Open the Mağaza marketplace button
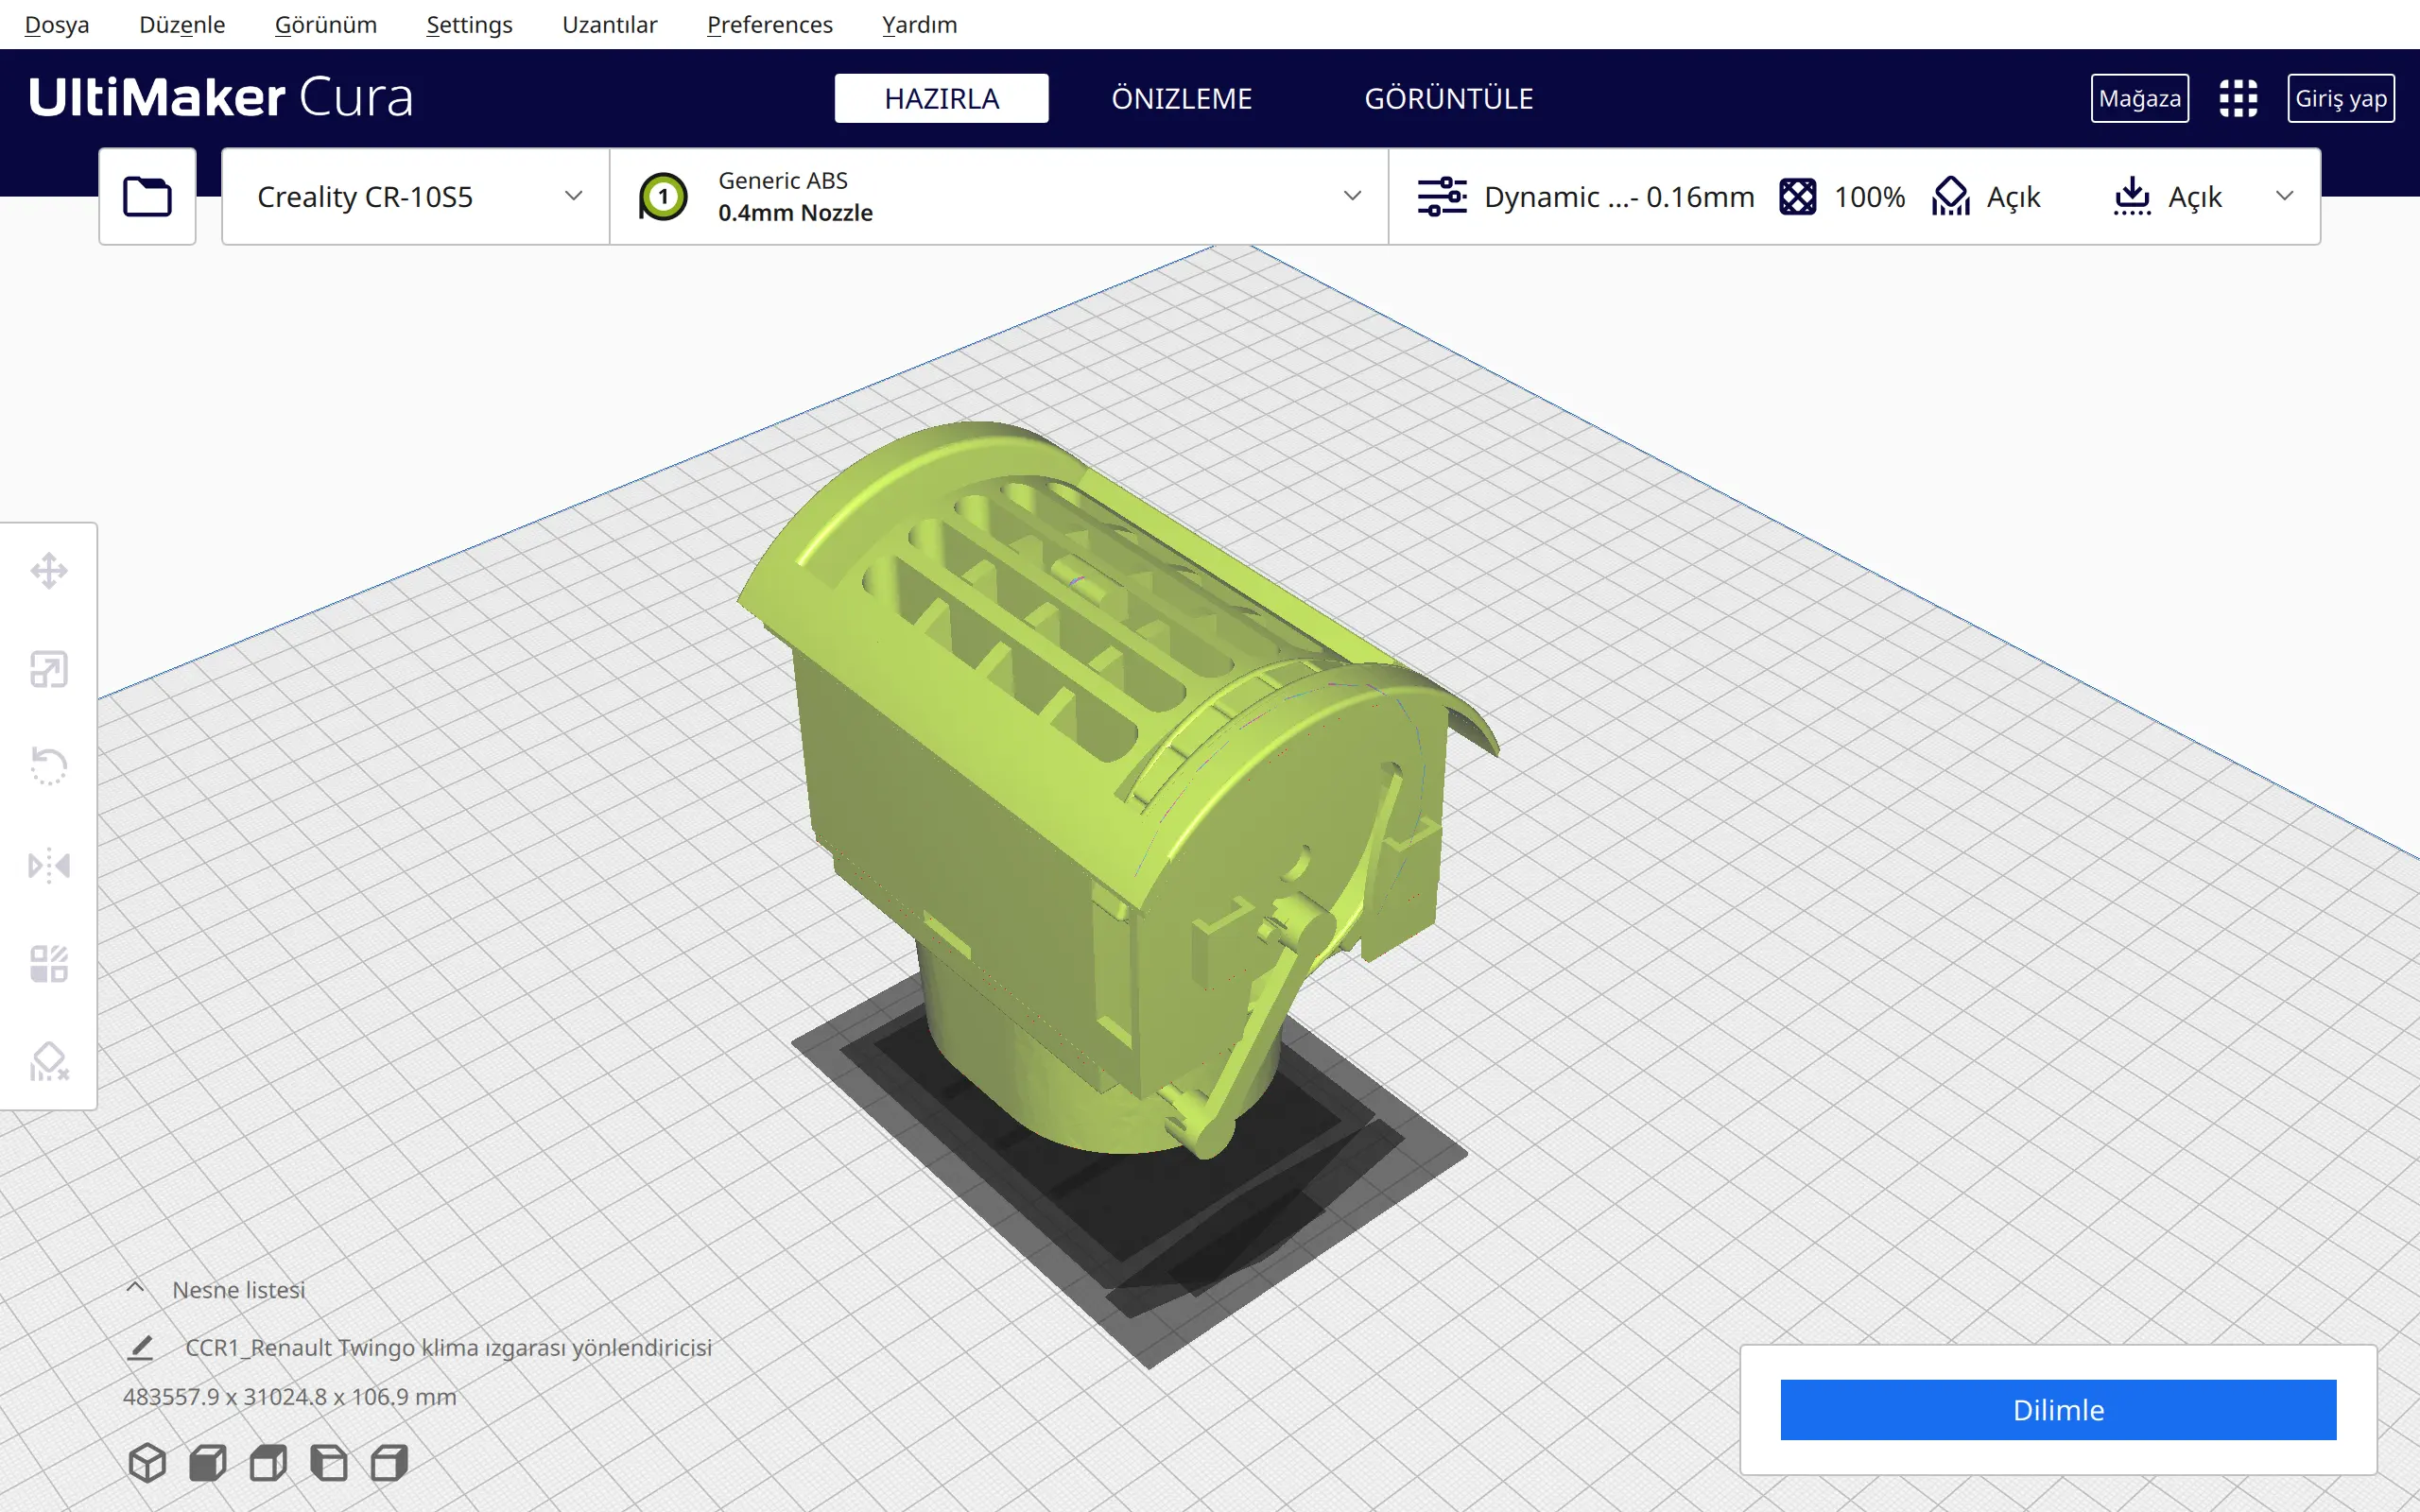This screenshot has height=1512, width=2420. [2139, 98]
